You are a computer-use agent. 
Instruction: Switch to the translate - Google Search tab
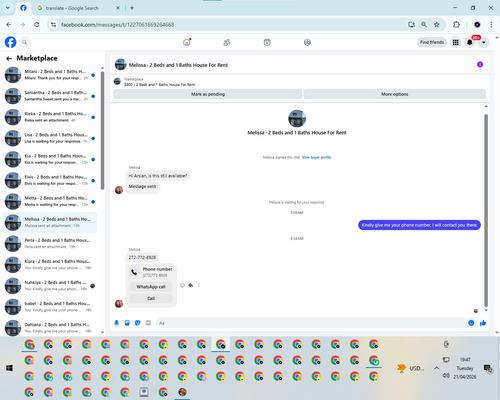pos(78,8)
